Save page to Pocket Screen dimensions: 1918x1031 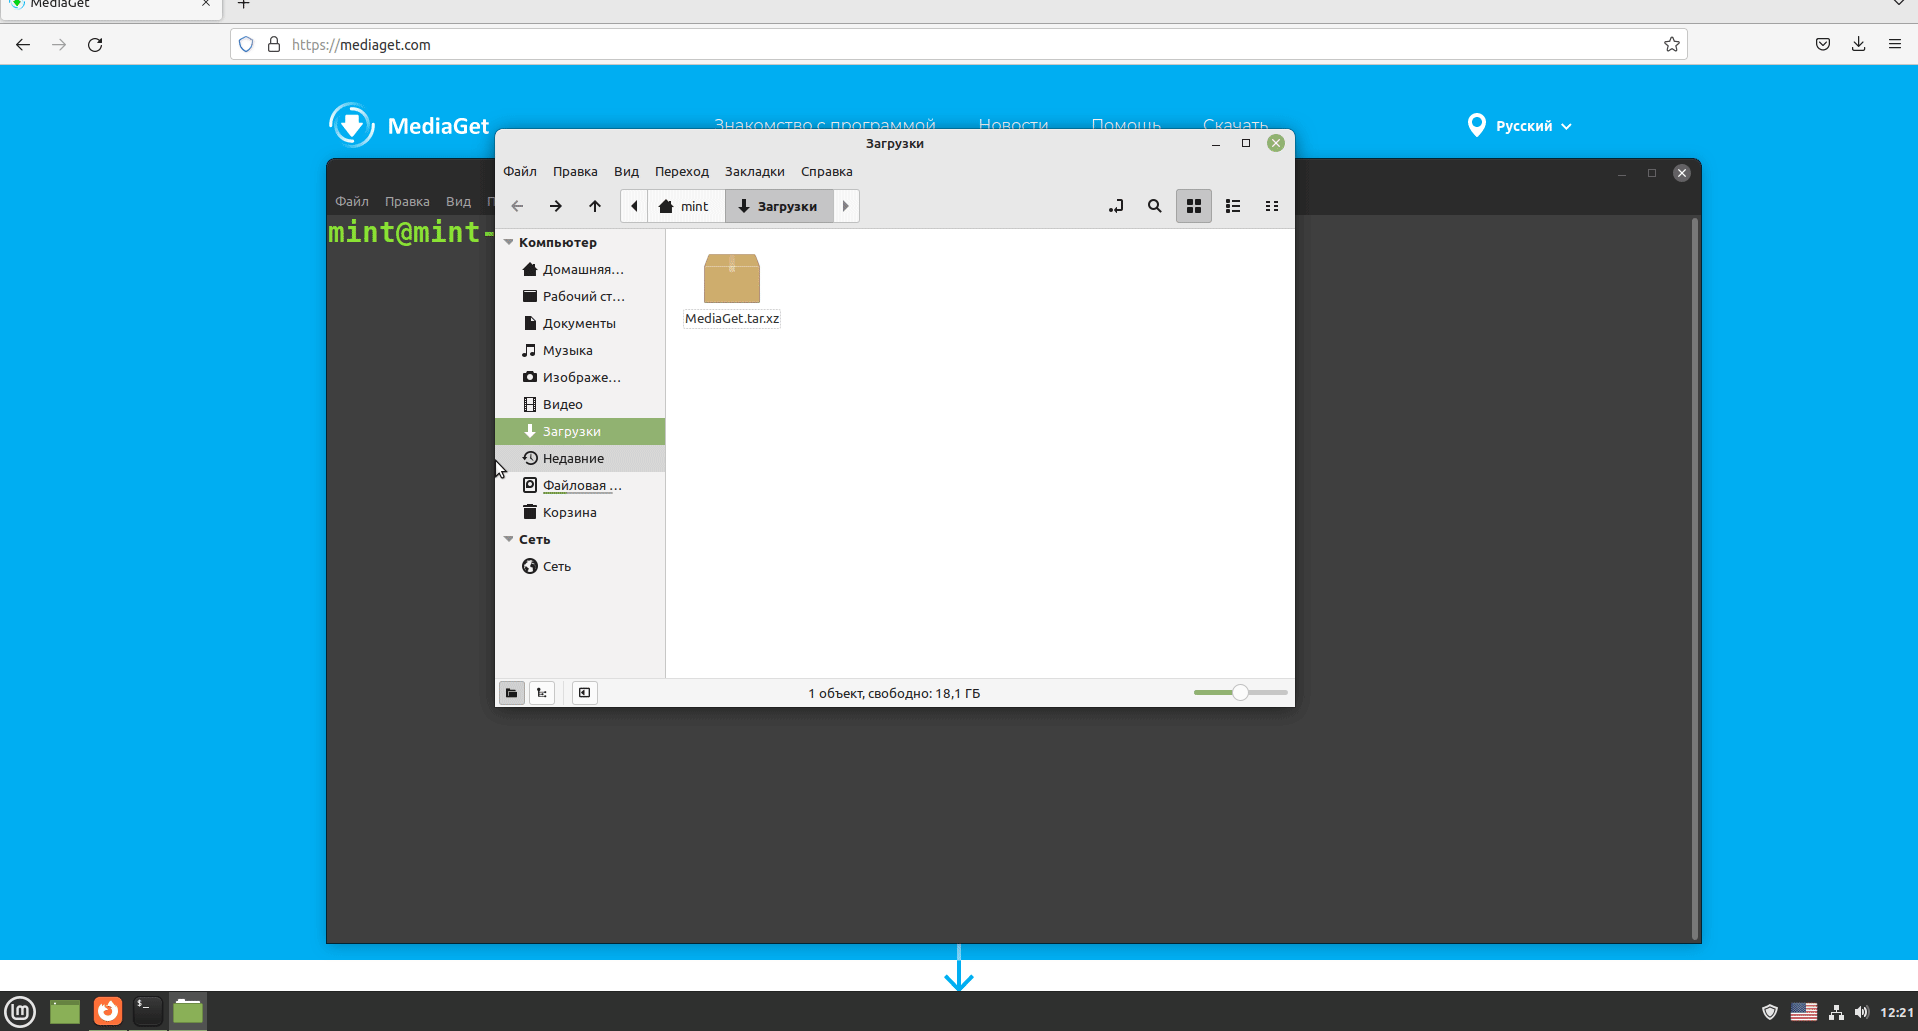pyautogui.click(x=1823, y=44)
